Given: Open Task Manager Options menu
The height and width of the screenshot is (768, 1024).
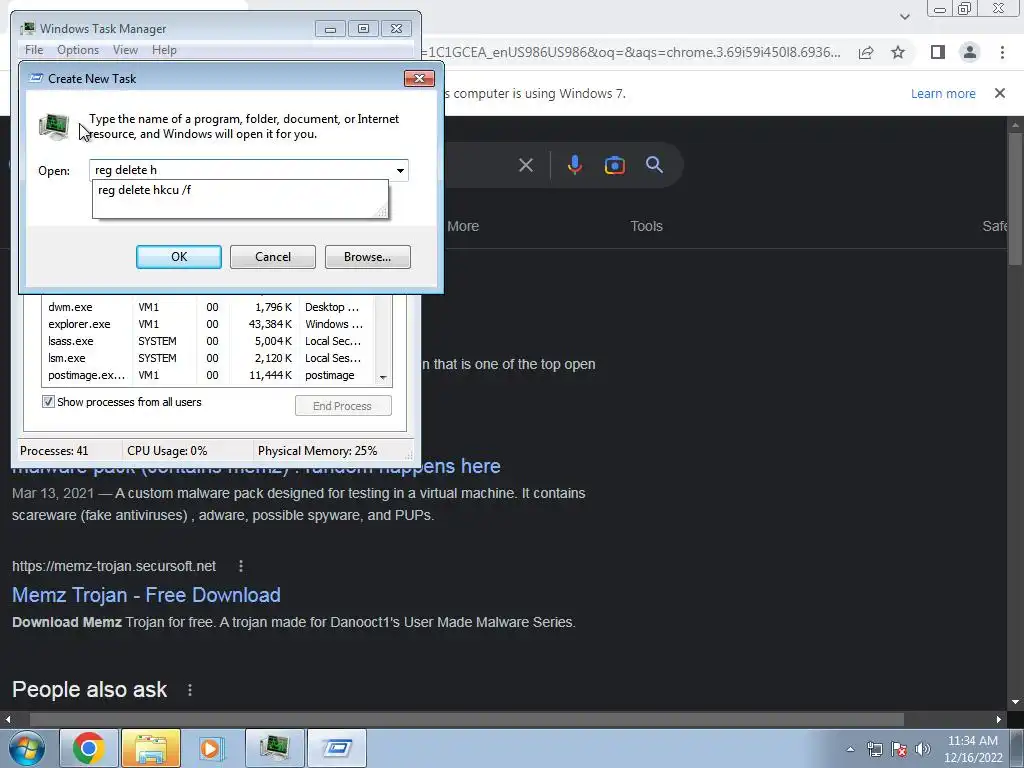Looking at the screenshot, I should 78,50.
